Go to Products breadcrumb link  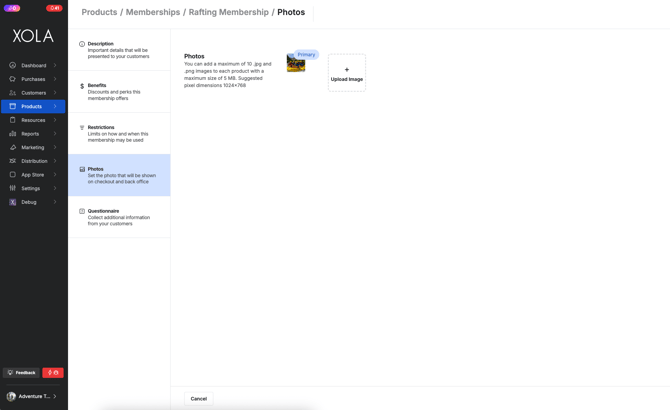coord(99,12)
